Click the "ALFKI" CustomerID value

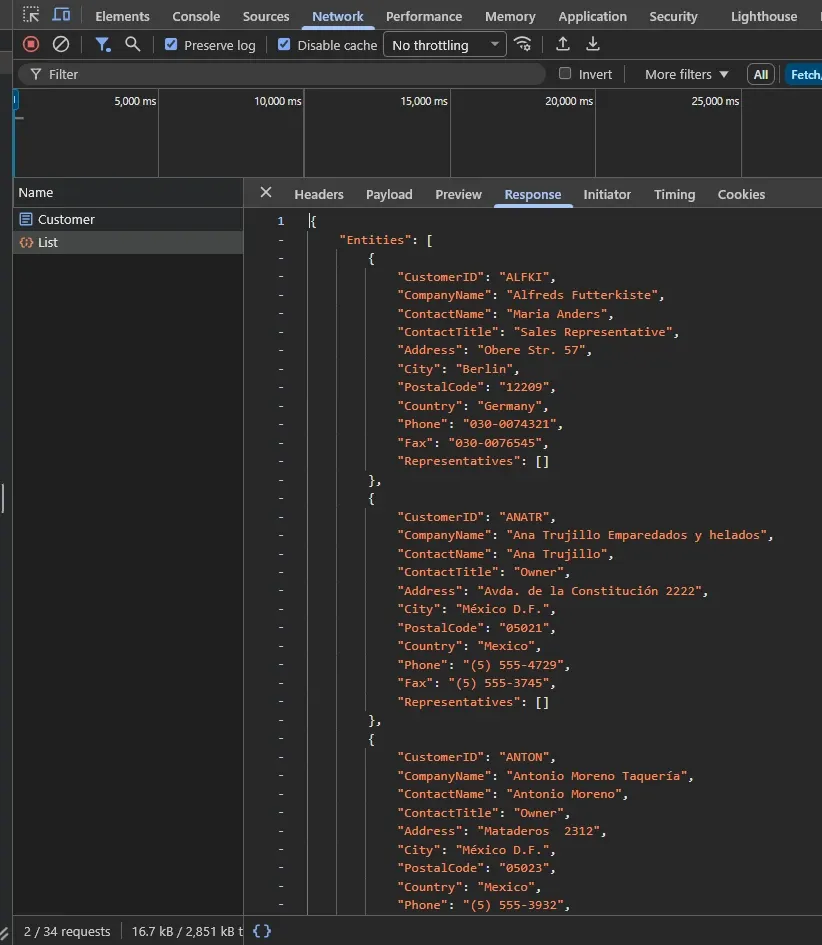[x=524, y=277]
